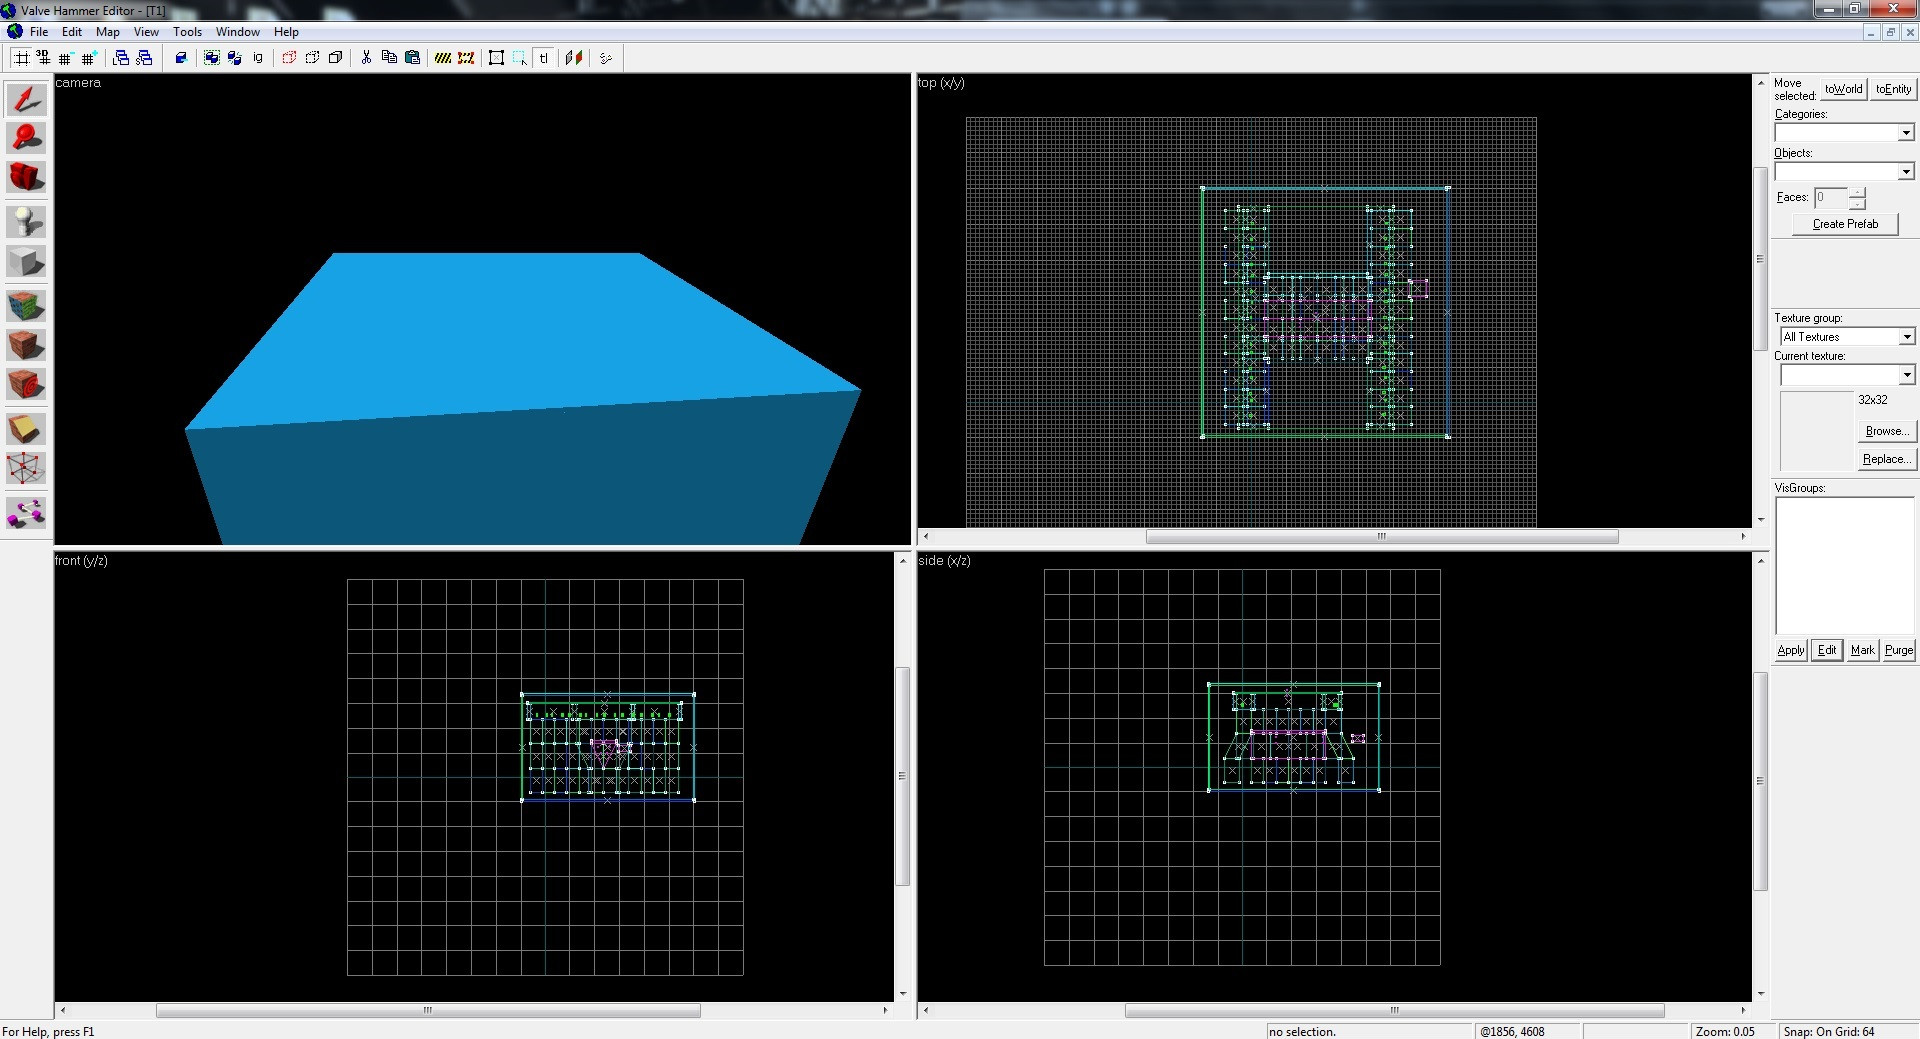
Task: Click top view horizontal scrollbar thumb
Action: [x=1381, y=537]
